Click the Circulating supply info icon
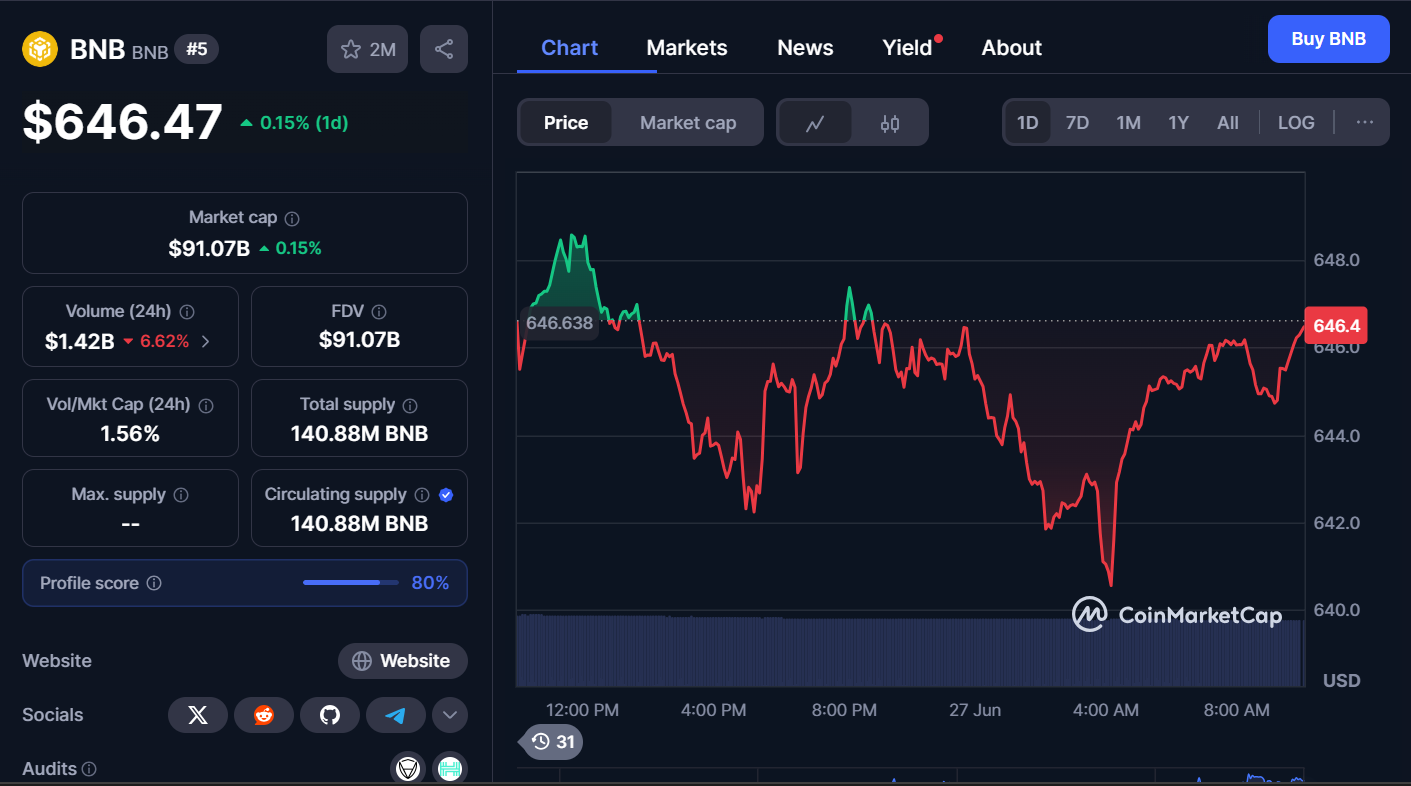This screenshot has height=786, width=1411. pos(422,495)
